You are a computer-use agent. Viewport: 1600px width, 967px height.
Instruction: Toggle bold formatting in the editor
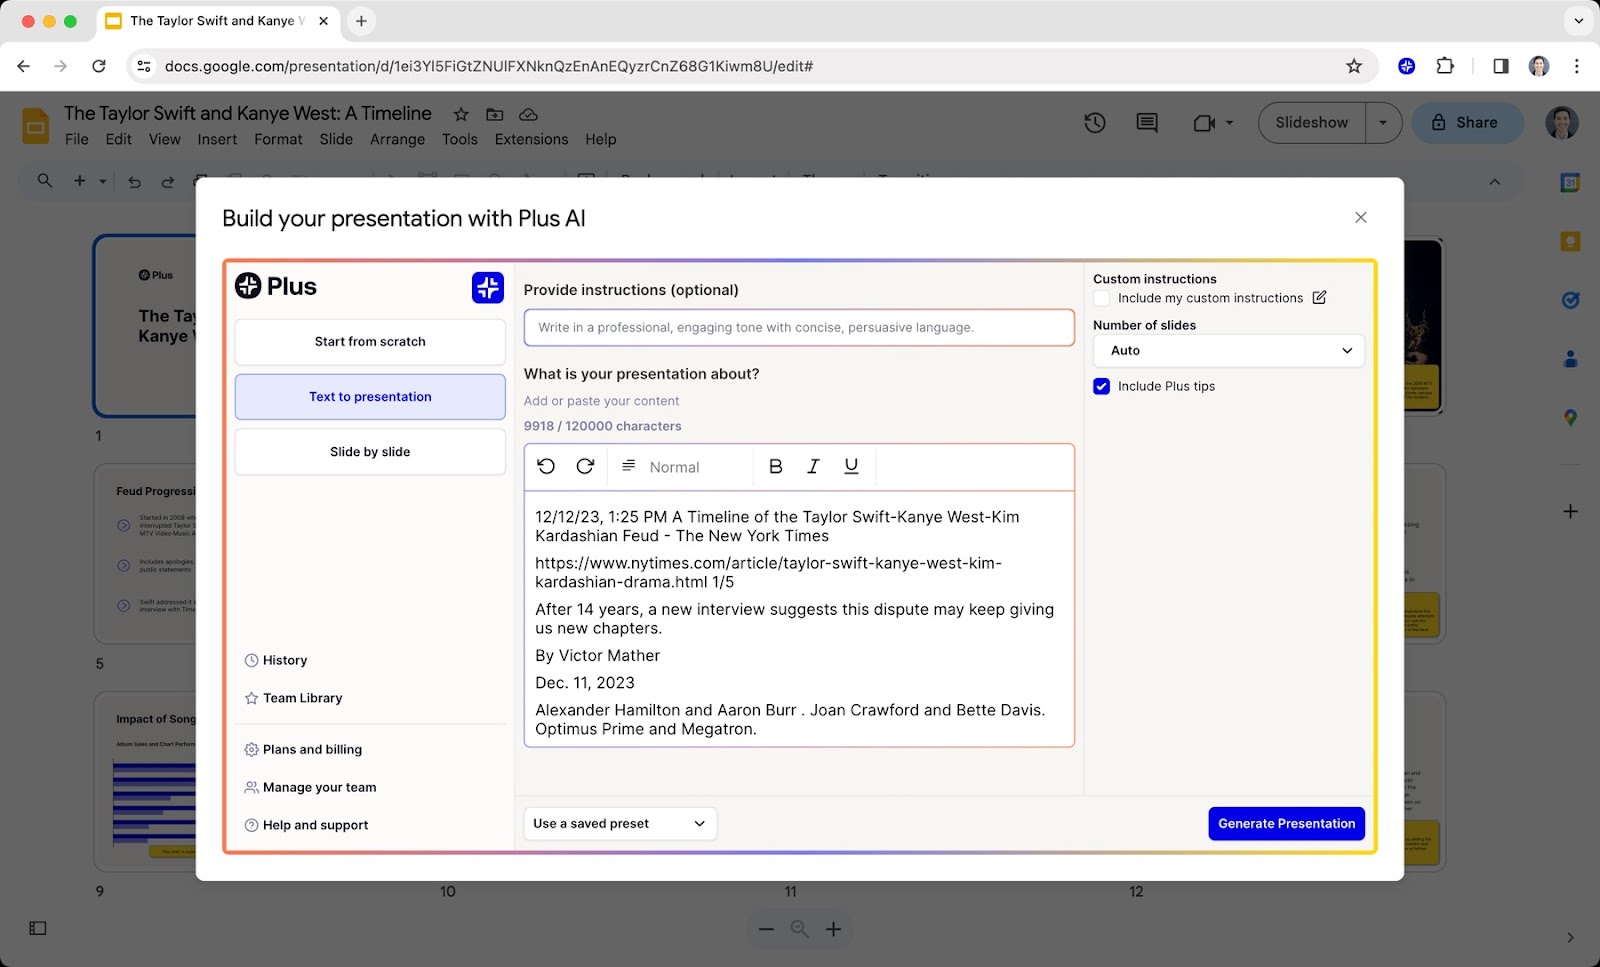[775, 466]
